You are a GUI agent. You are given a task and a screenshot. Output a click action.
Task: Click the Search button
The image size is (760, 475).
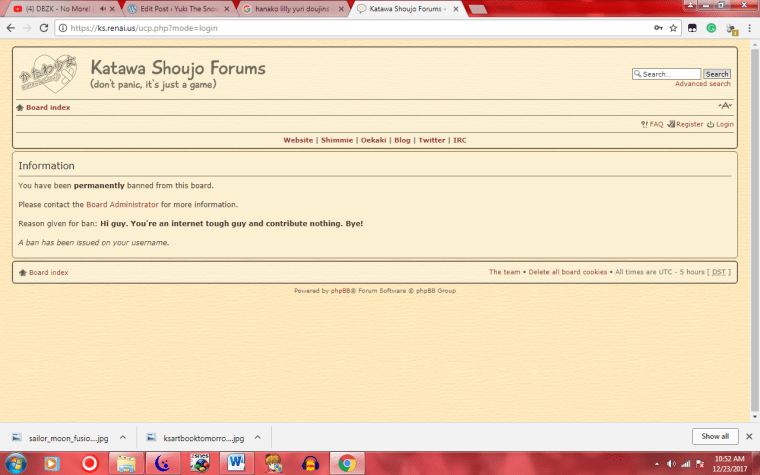click(x=717, y=74)
